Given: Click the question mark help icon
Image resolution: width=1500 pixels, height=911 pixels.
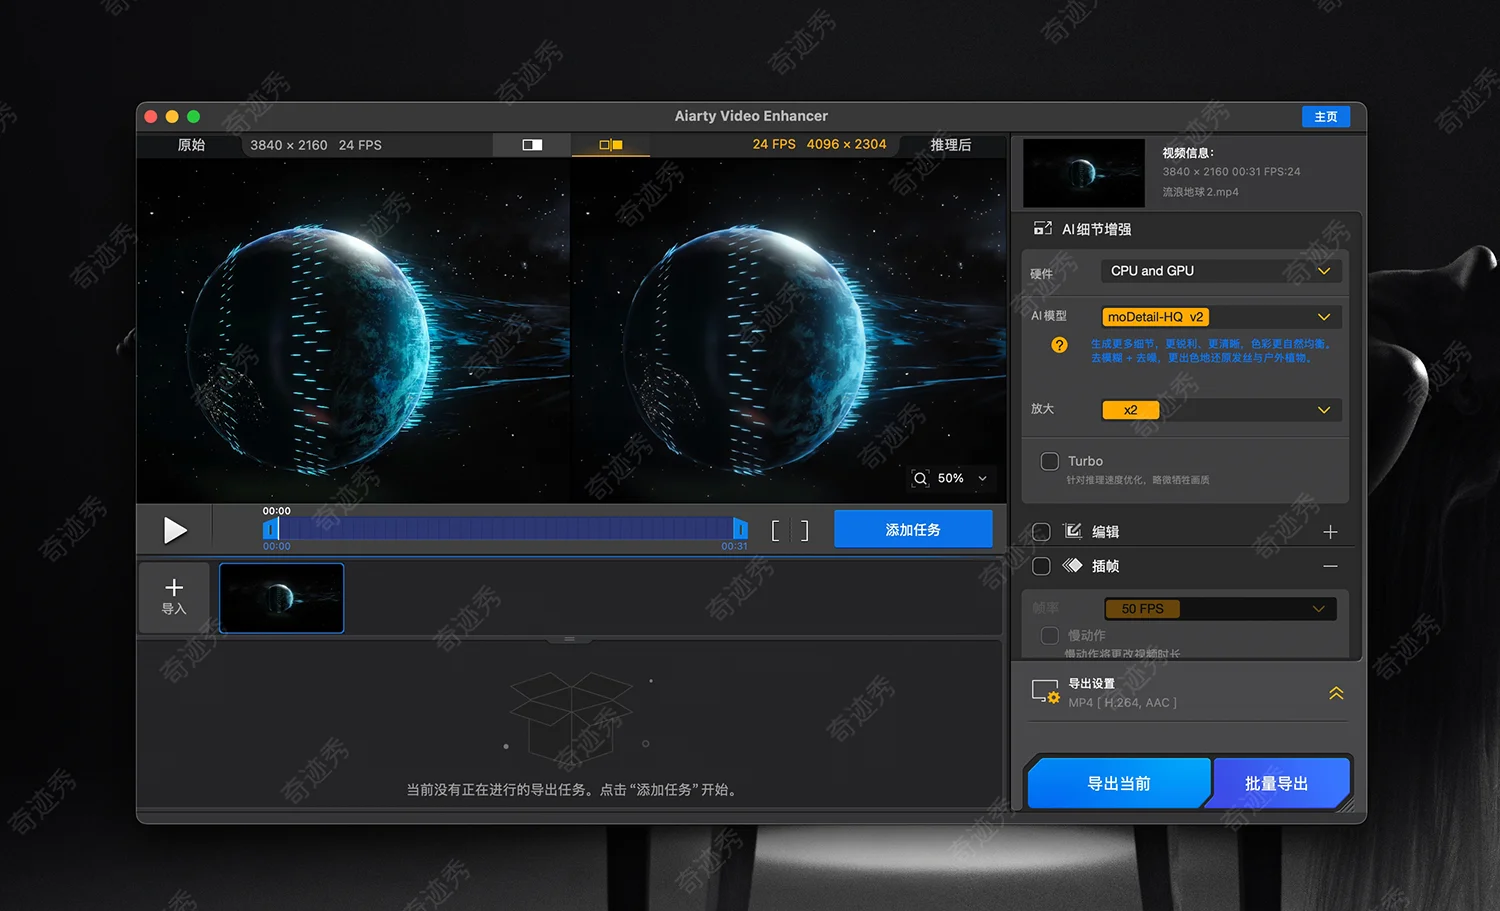Looking at the screenshot, I should (1059, 345).
